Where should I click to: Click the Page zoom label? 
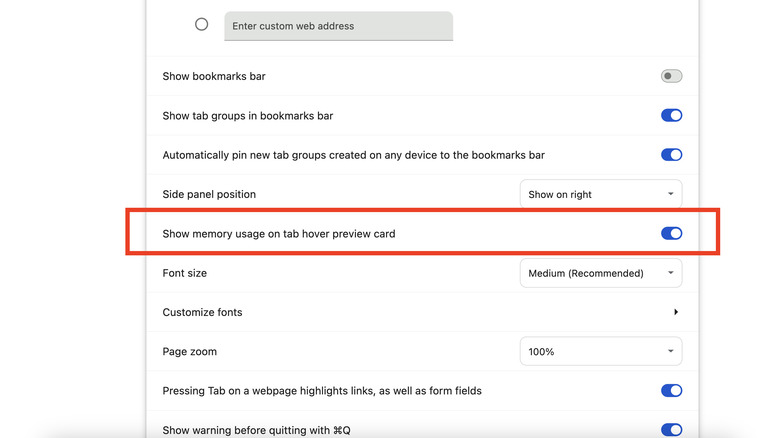[x=189, y=352]
